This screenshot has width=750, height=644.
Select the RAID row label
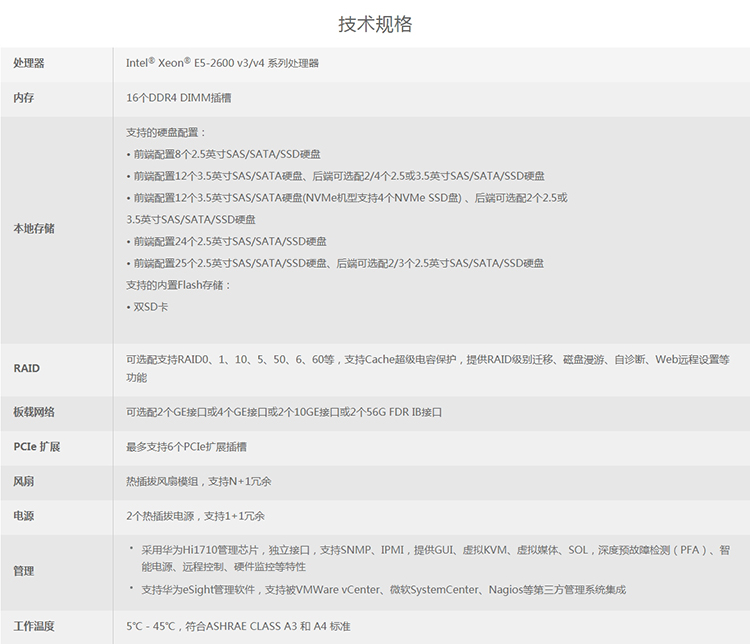27,368
